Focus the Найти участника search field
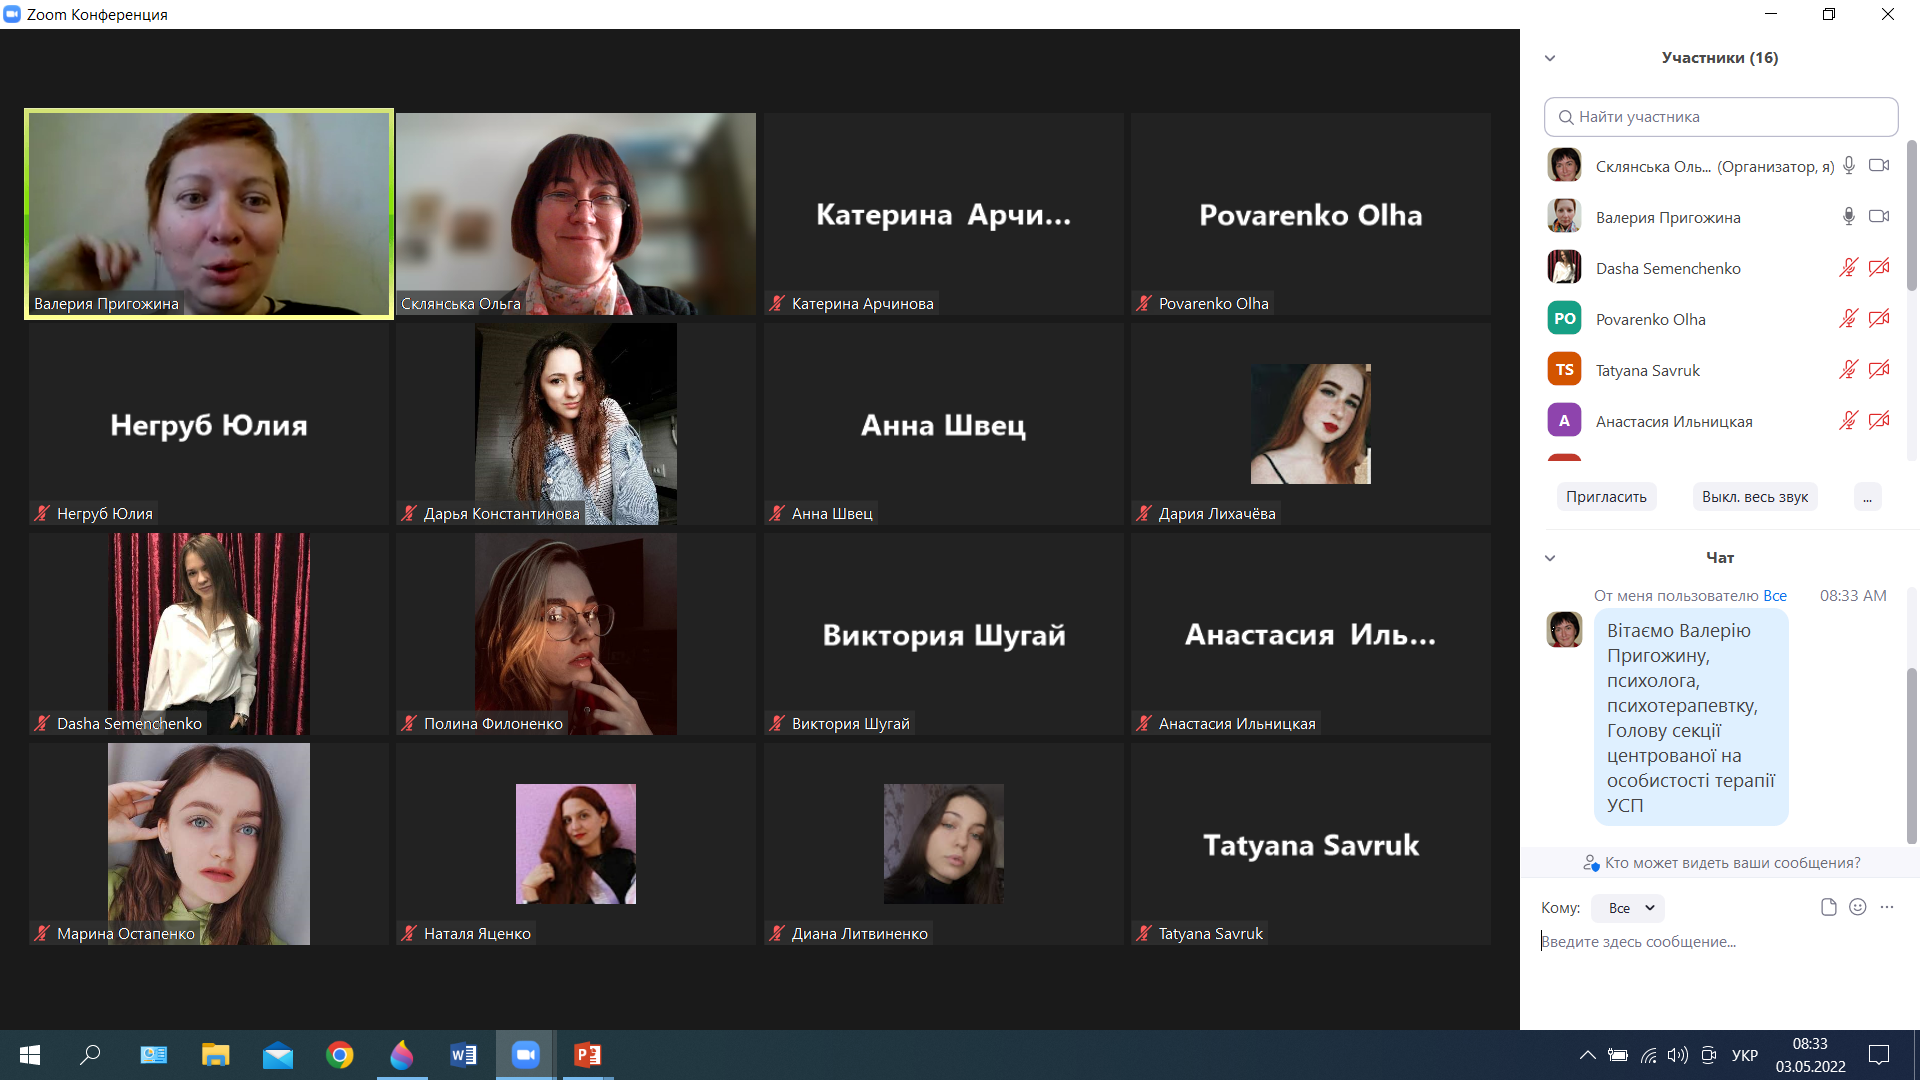The width and height of the screenshot is (1920, 1080). [1721, 117]
